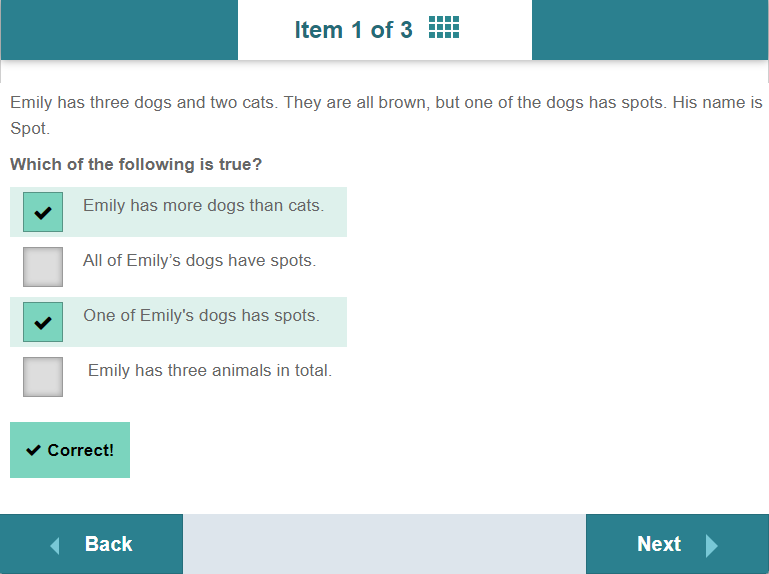Click the left arrow icon beside Back
Screen dimensions: 769x574
pyautogui.click(x=55, y=545)
